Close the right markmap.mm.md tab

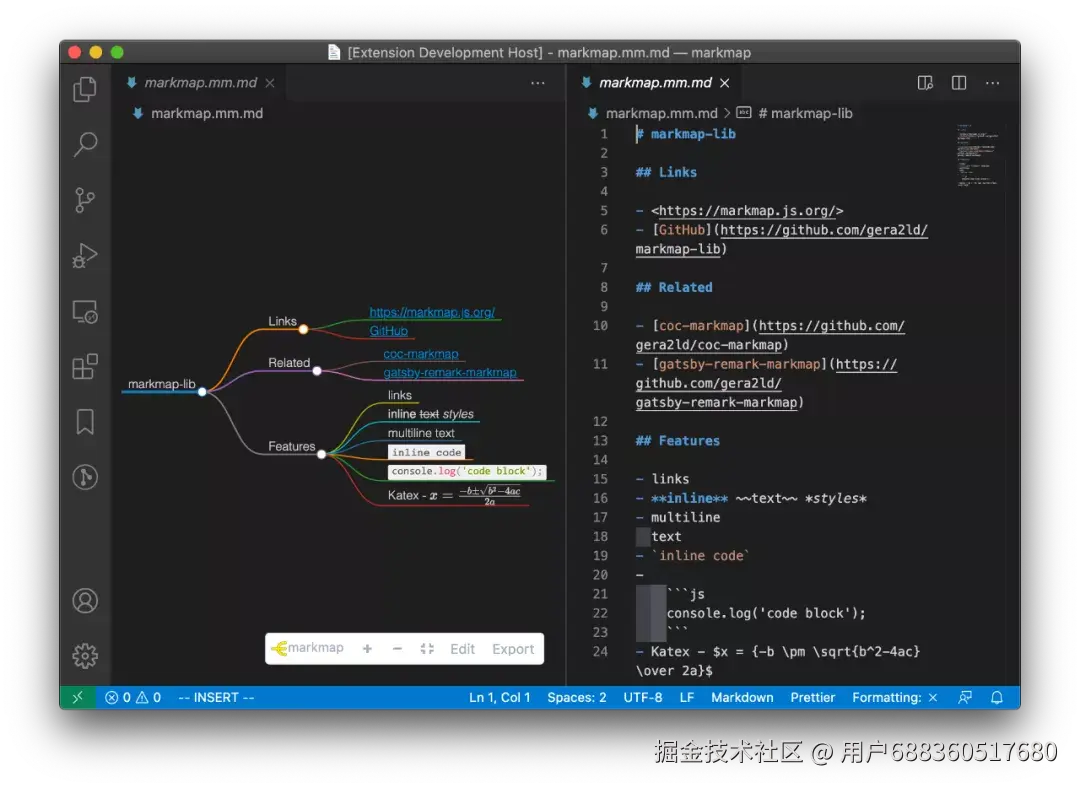[725, 83]
